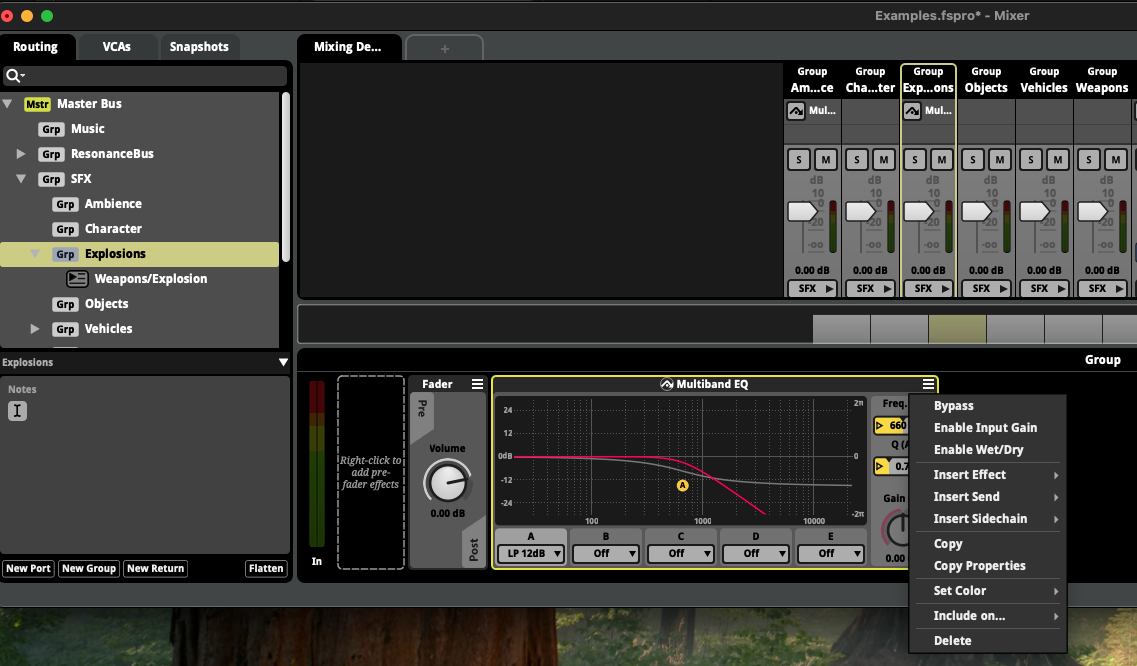
Task: Solo the Ambience group strip
Action: pos(798,160)
